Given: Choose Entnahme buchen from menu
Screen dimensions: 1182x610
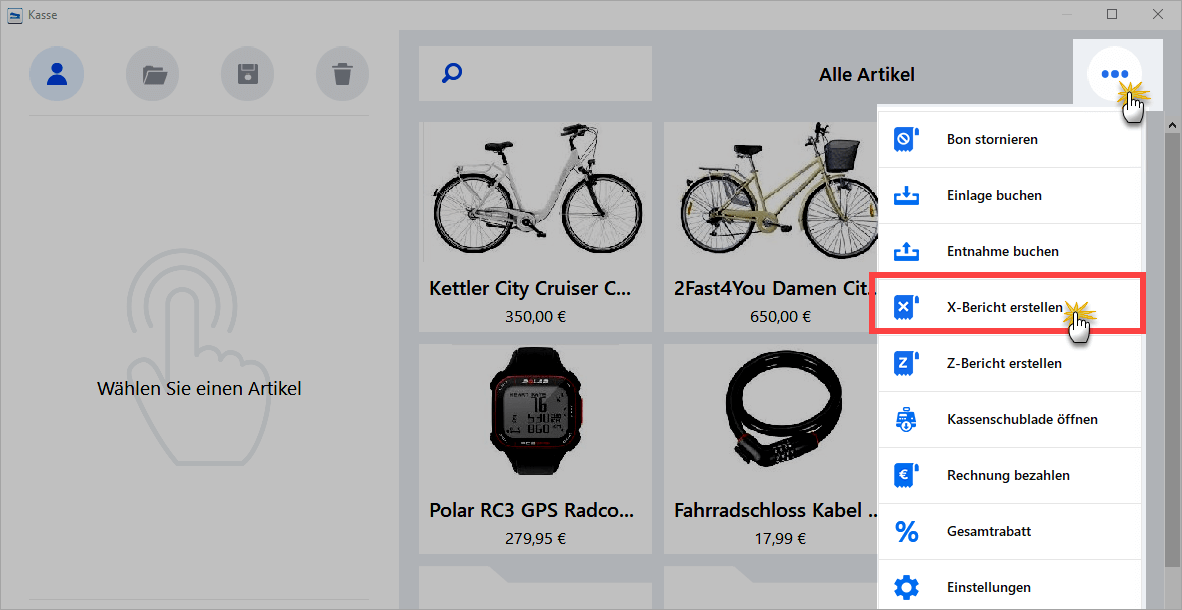Looking at the screenshot, I should coord(1009,251).
